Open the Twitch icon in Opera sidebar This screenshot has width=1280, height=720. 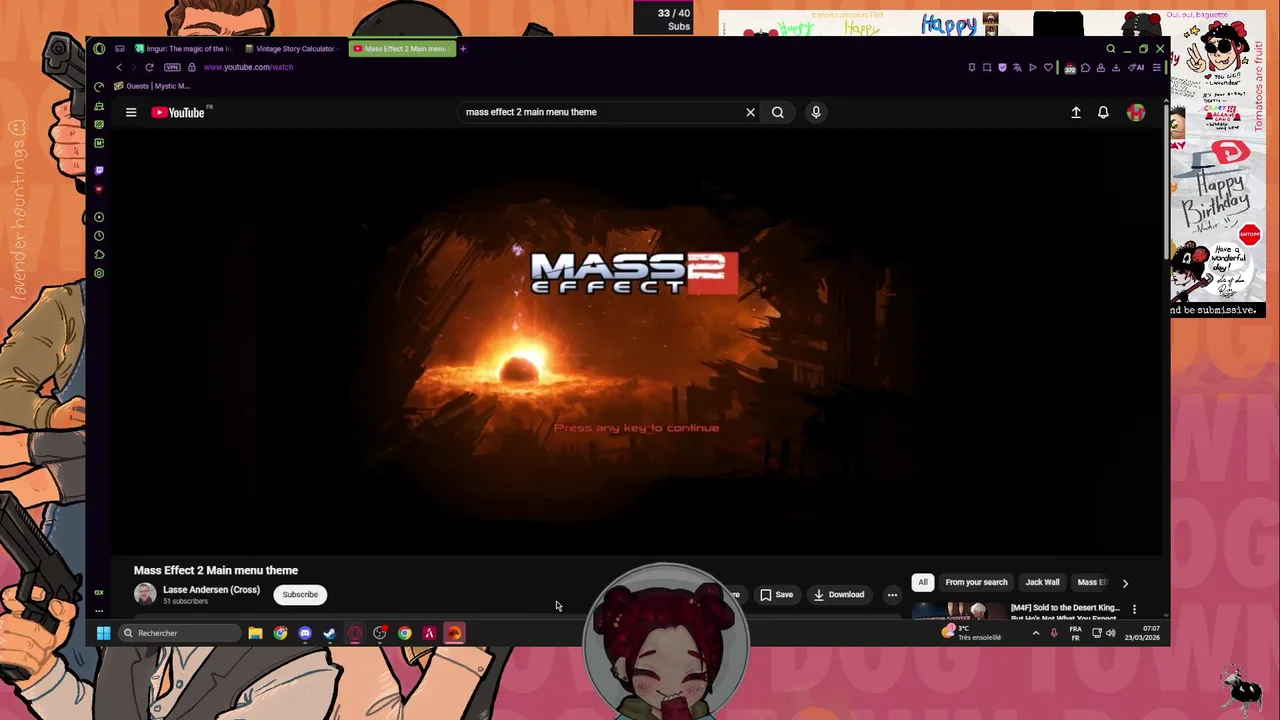99,170
